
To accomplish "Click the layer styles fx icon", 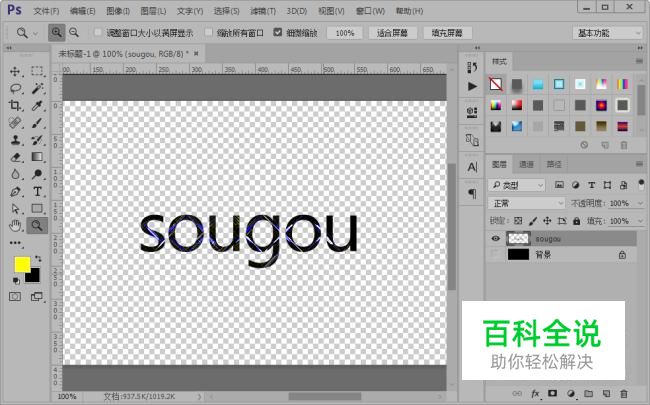I will tap(535, 393).
